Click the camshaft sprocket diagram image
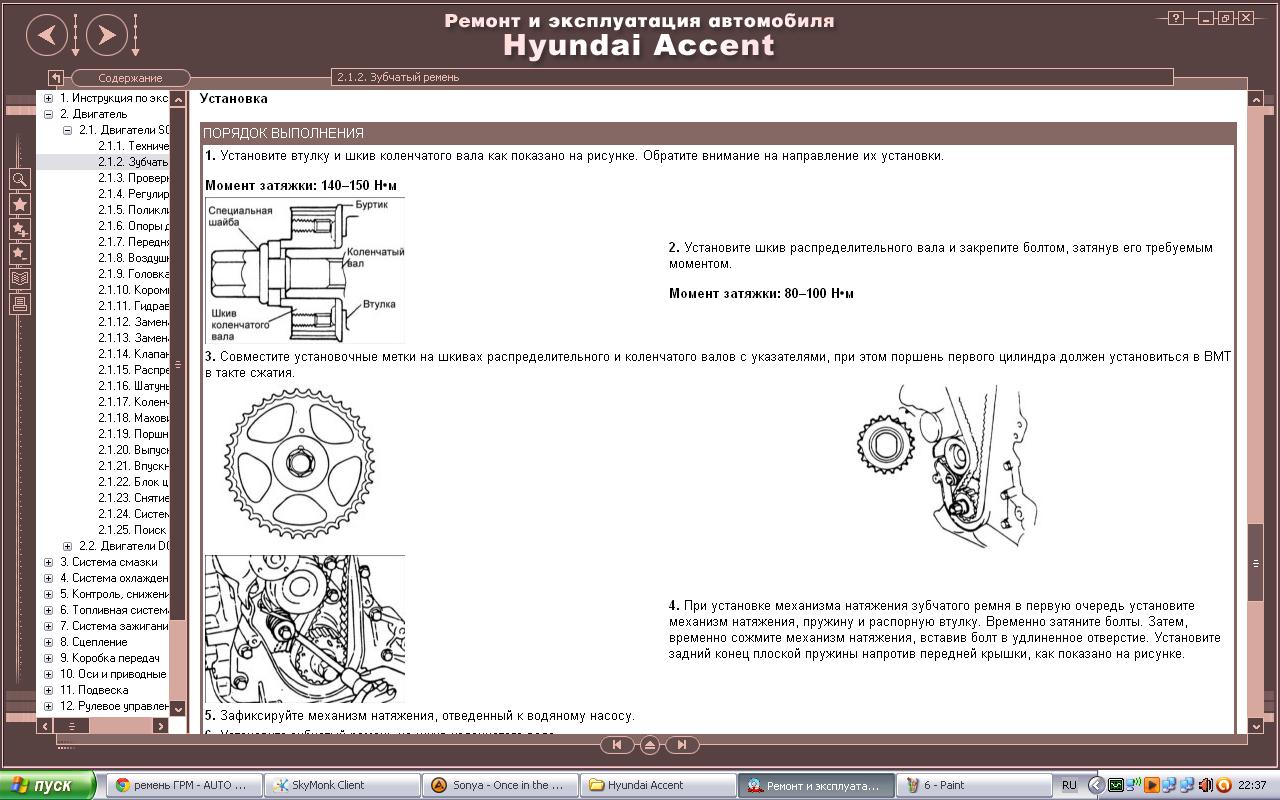The height and width of the screenshot is (800, 1280). click(x=298, y=465)
